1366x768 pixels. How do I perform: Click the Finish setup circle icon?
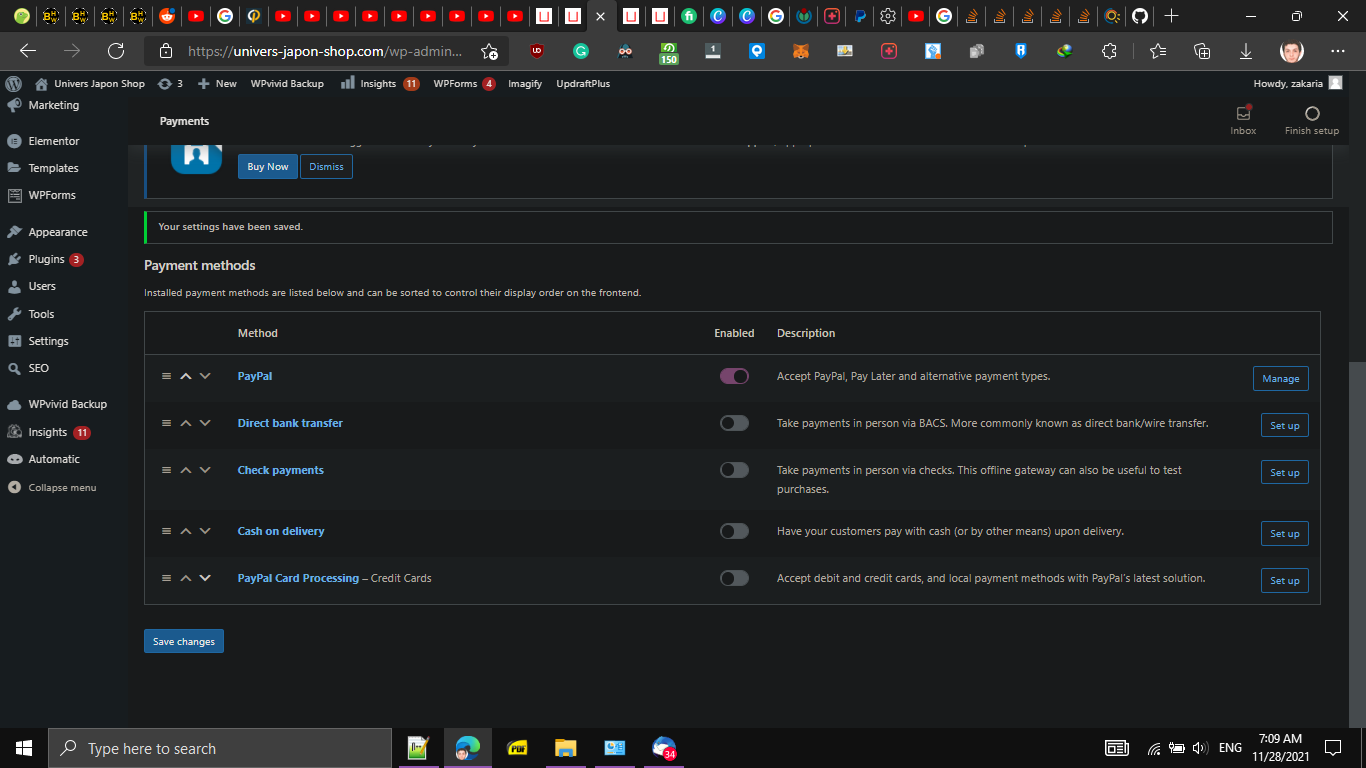click(x=1312, y=113)
